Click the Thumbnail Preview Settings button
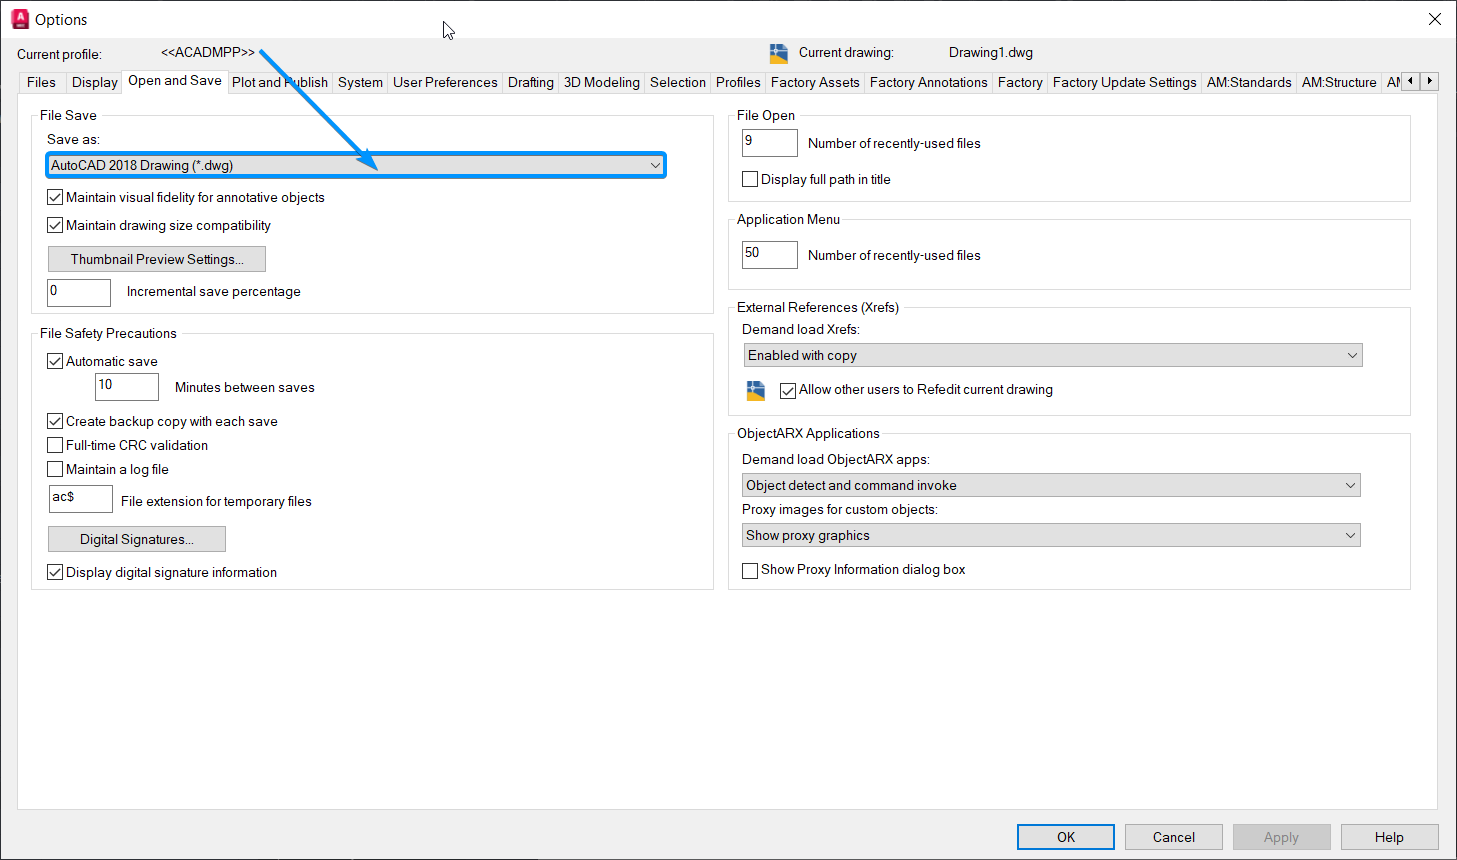Screen dimensions: 1457x860 156,258
